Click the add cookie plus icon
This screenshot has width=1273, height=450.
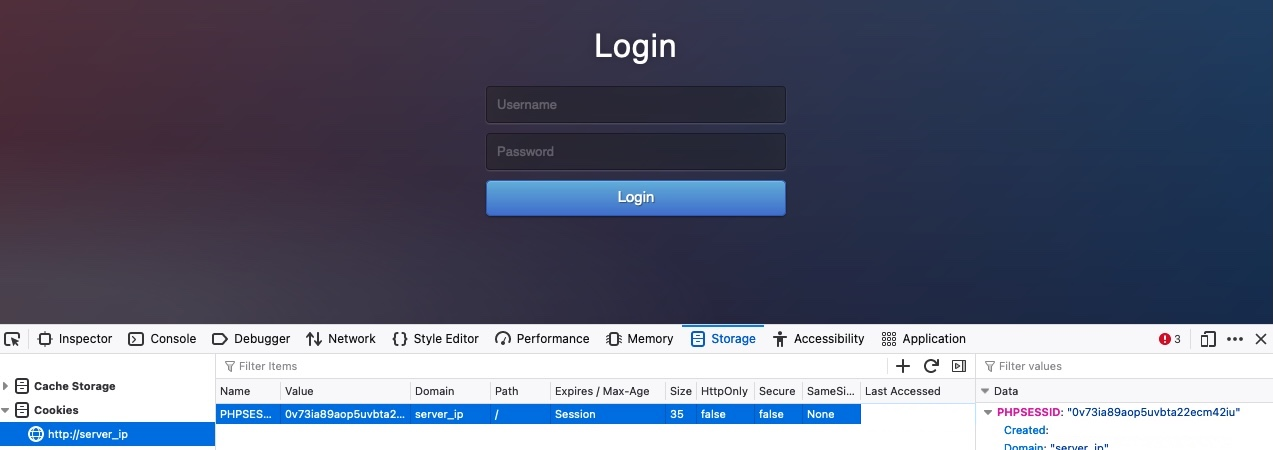(903, 366)
